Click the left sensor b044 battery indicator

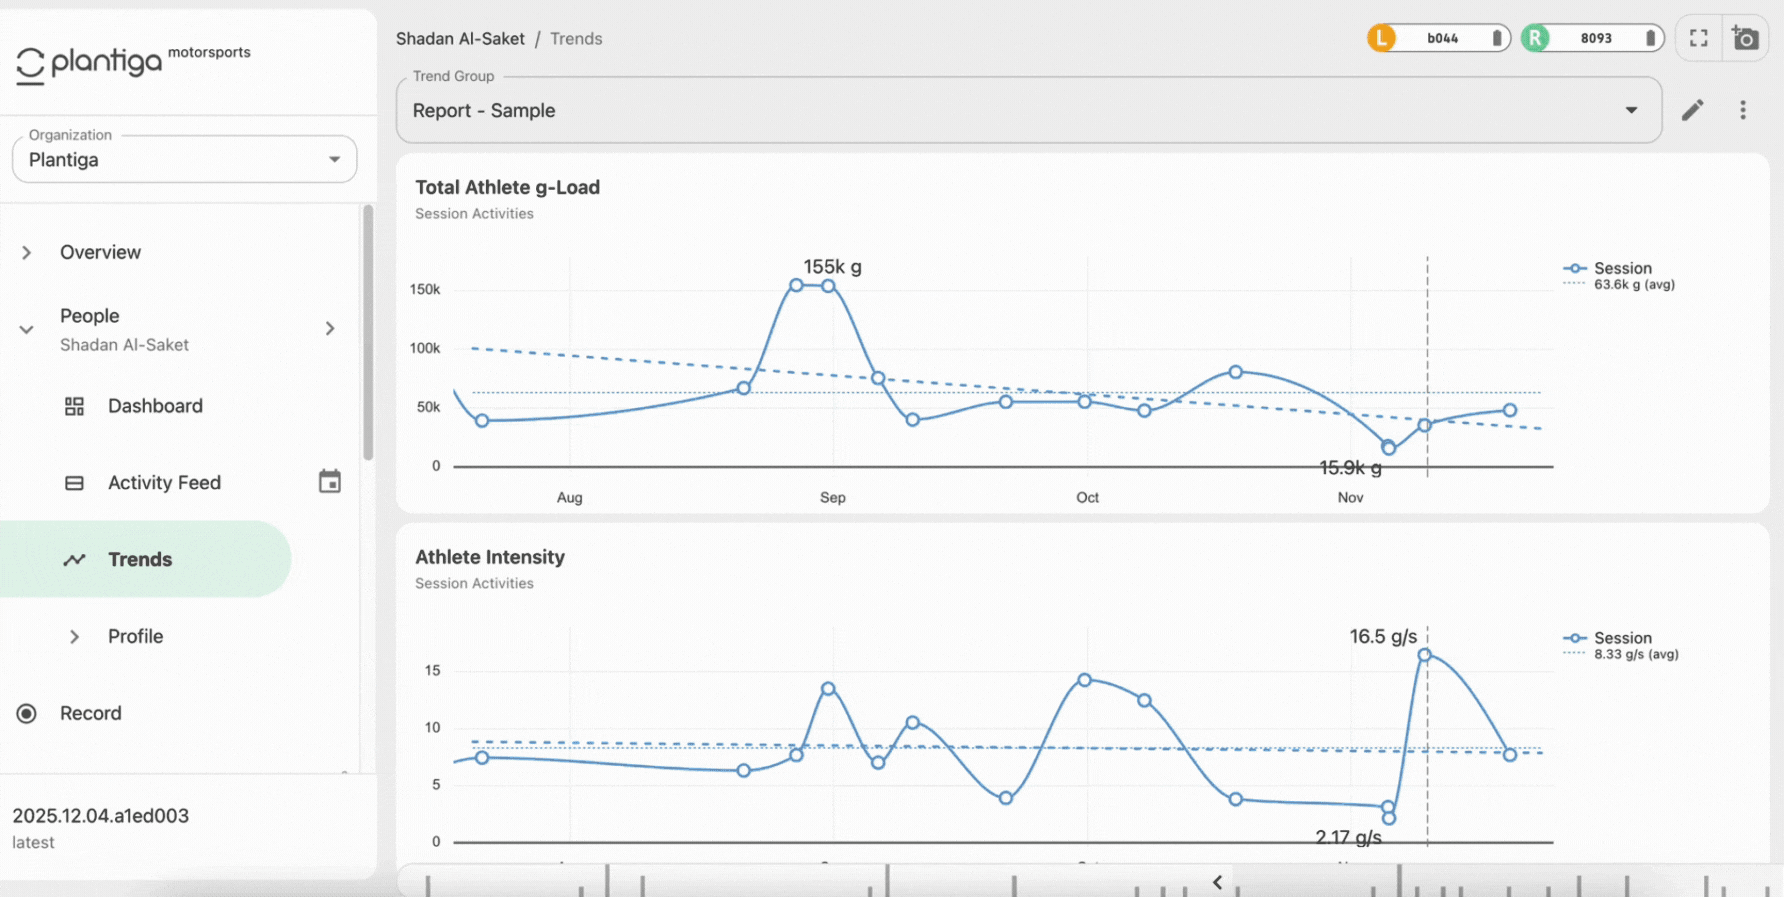[x=1439, y=38]
